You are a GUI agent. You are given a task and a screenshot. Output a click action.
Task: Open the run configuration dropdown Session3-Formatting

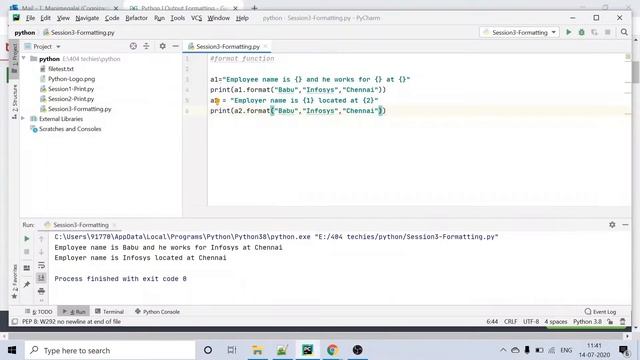click(x=519, y=32)
